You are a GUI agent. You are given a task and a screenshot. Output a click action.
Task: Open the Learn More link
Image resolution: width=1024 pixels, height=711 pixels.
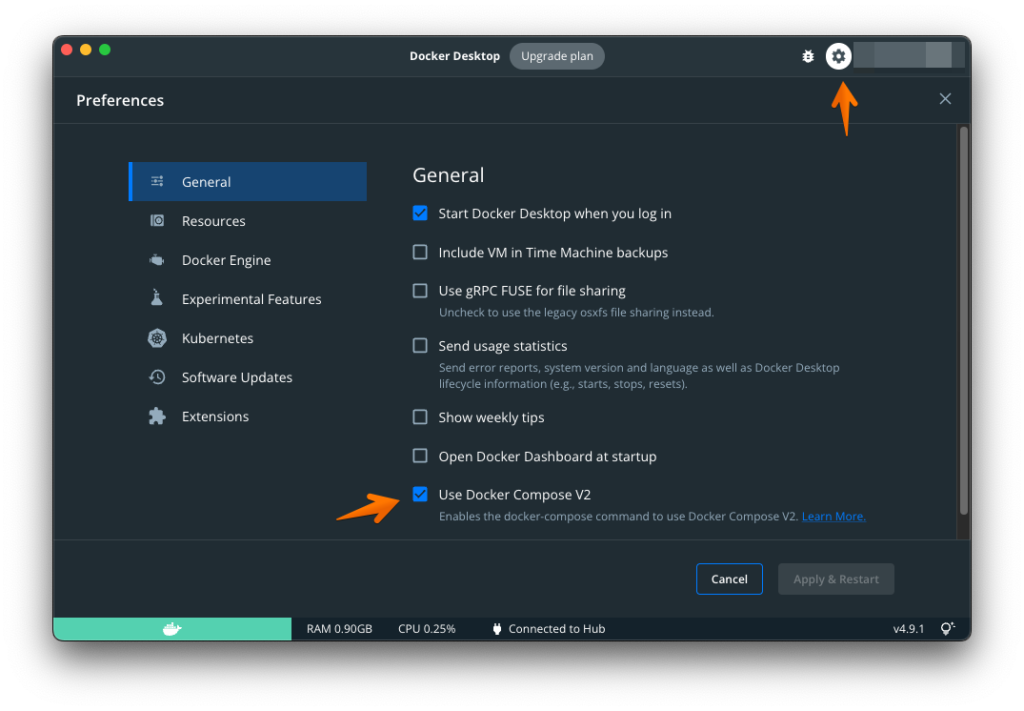pos(833,517)
